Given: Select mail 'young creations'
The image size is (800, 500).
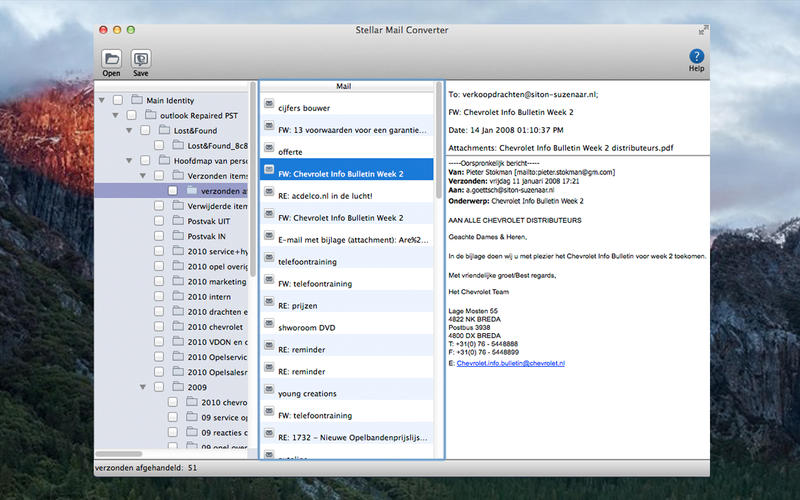Looking at the screenshot, I should coord(347,389).
